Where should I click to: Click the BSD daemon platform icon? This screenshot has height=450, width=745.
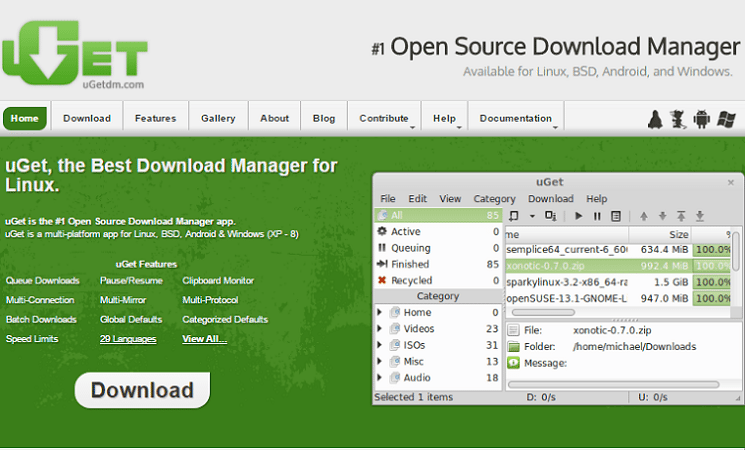pos(678,119)
